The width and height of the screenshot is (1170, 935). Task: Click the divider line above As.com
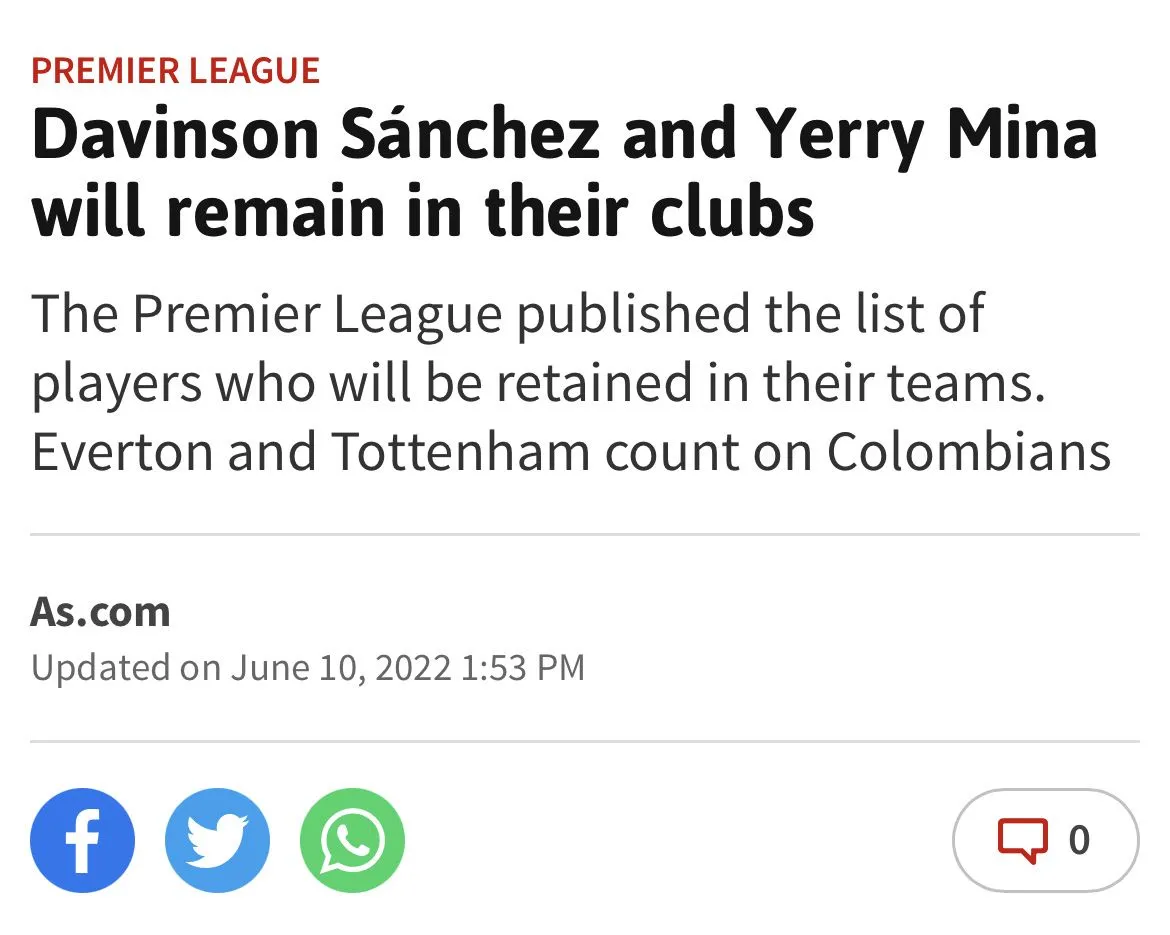point(585,535)
